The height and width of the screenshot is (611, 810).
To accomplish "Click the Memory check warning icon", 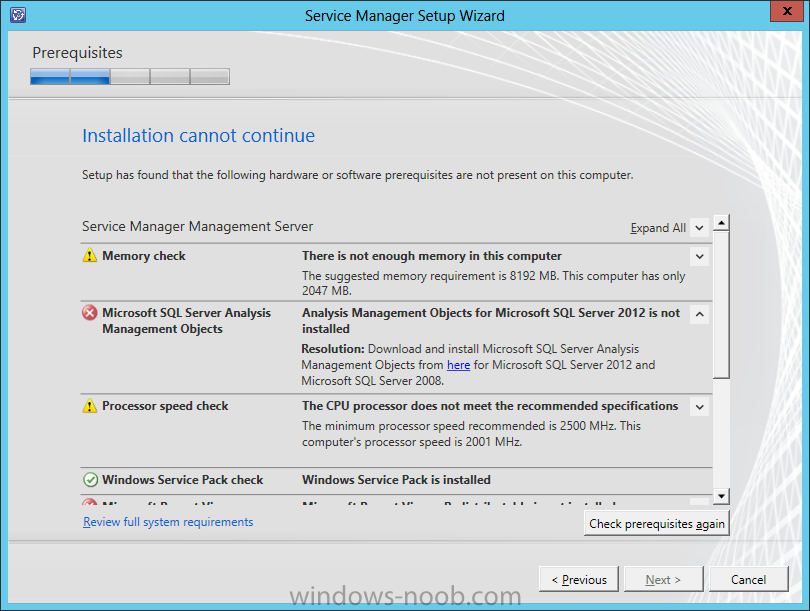I will tap(90, 256).
